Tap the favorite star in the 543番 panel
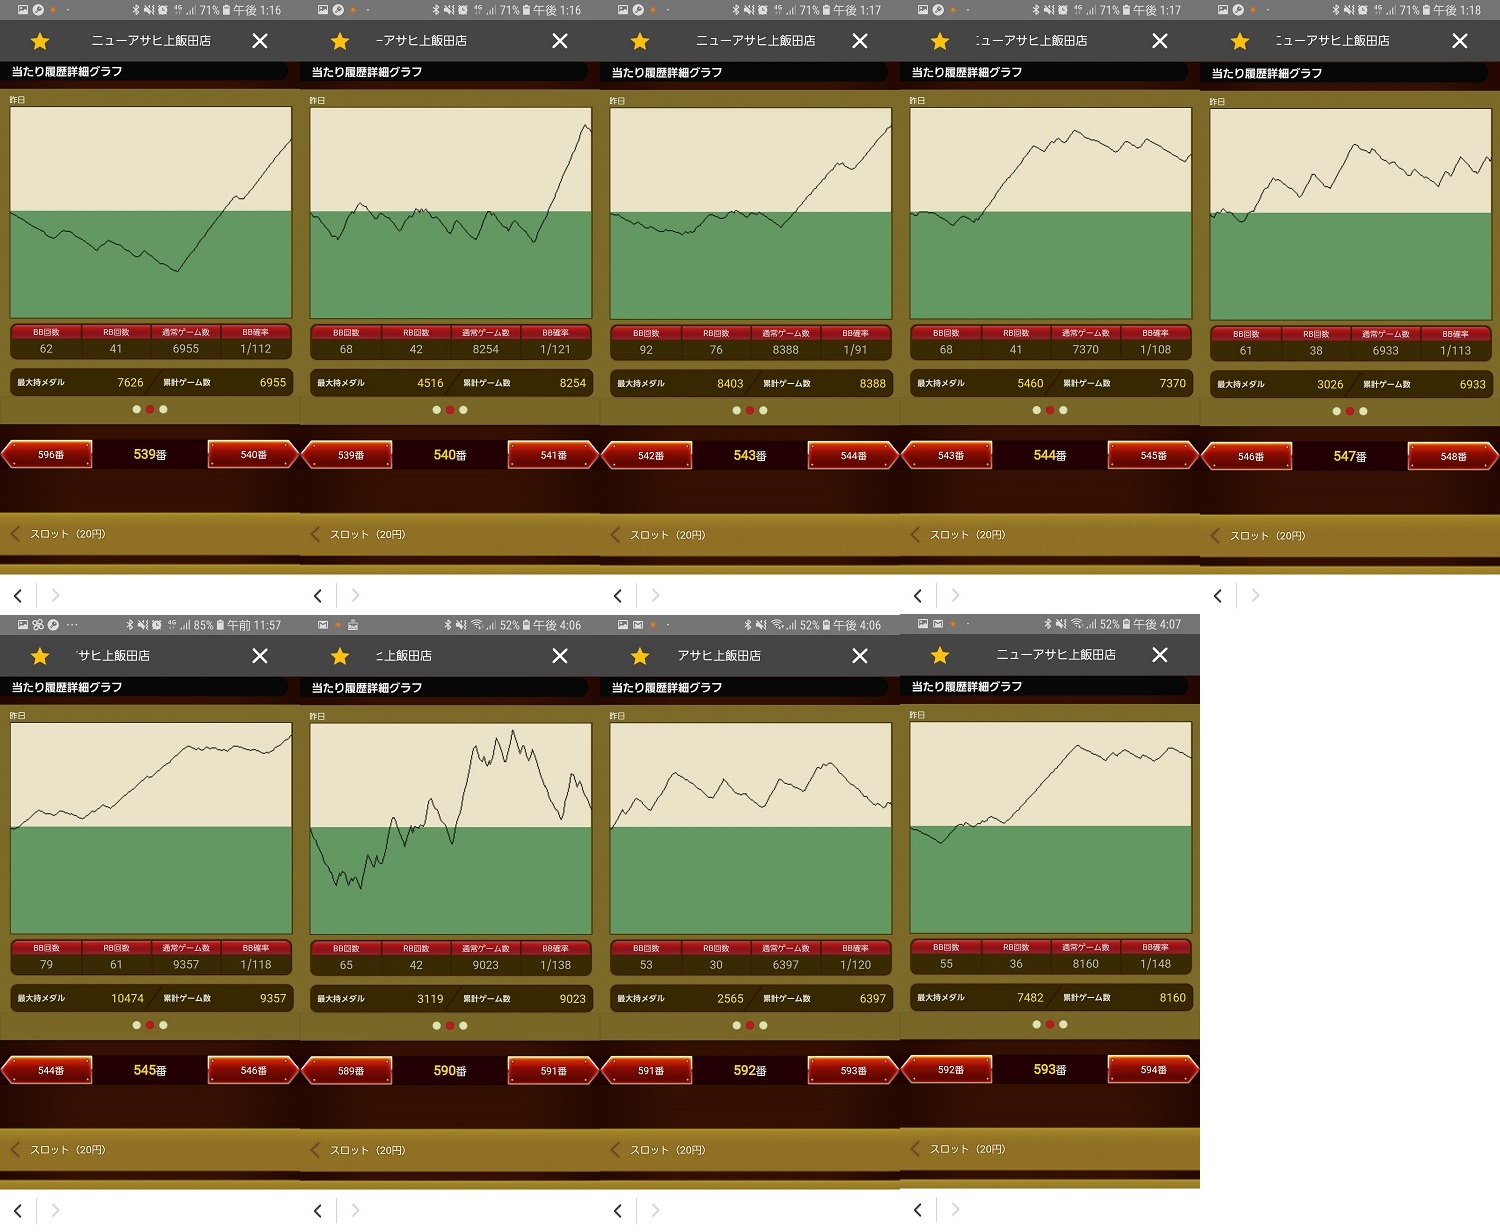 coord(640,41)
